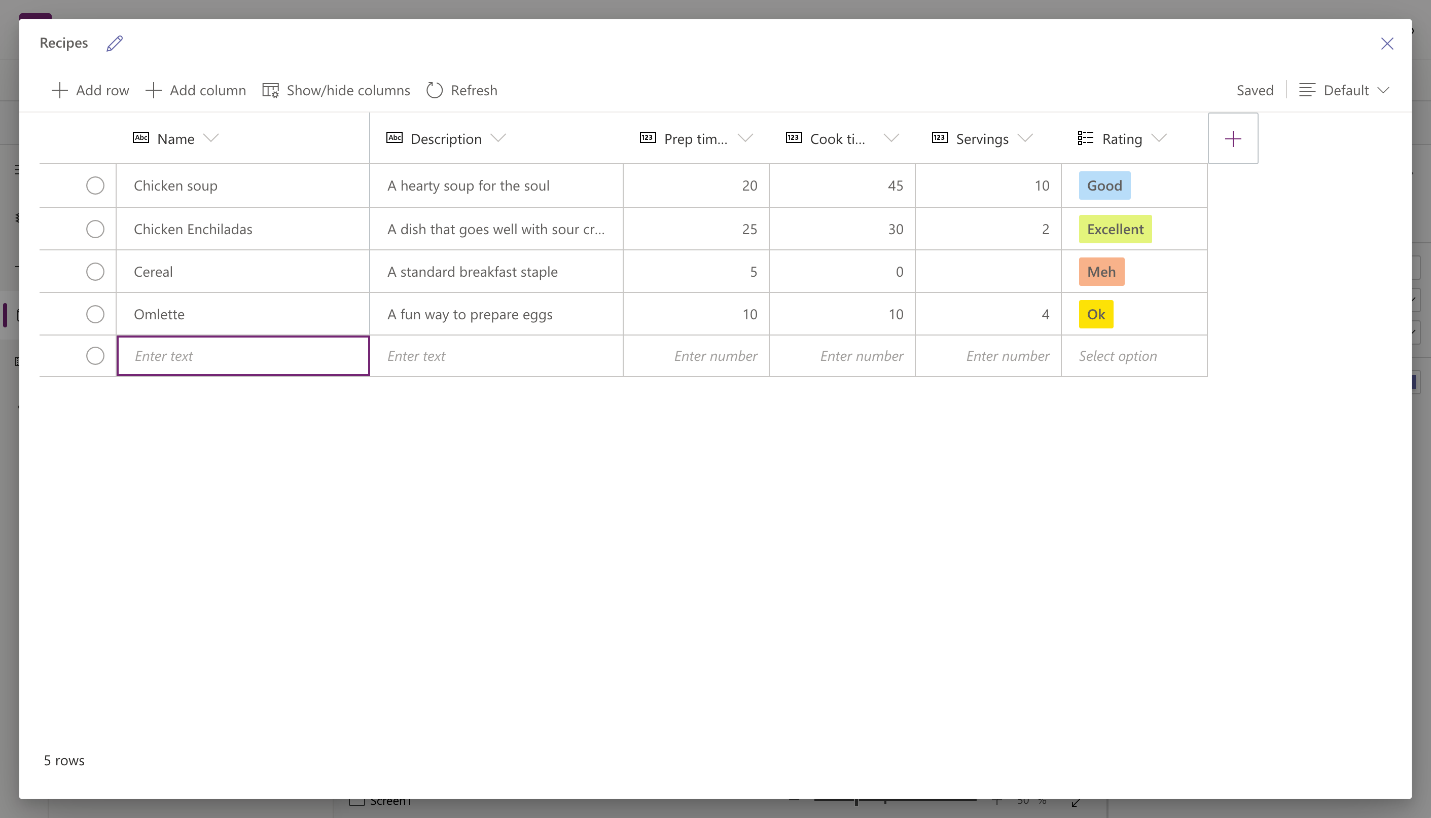
Task: Click the Excellent rating tag
Action: point(1115,229)
